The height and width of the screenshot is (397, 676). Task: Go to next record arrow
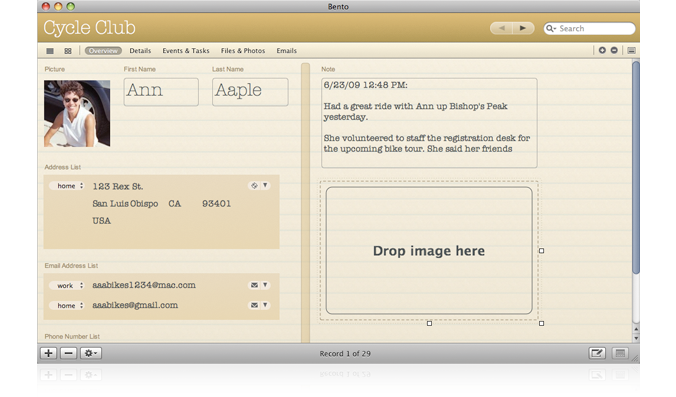523,28
